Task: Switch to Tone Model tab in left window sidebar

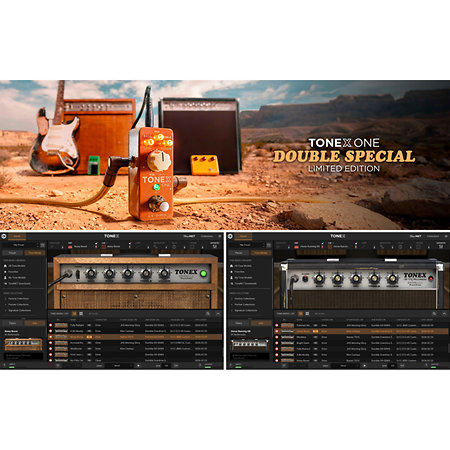Action: [34, 253]
